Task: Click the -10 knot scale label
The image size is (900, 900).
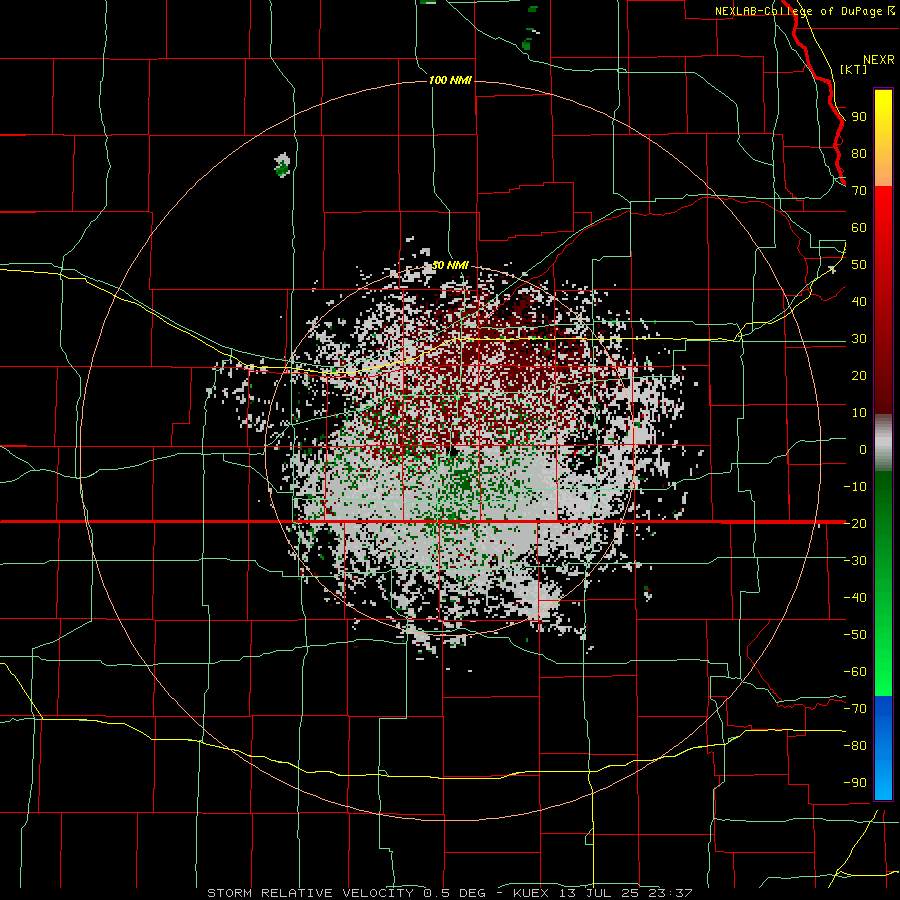Action: [855, 487]
